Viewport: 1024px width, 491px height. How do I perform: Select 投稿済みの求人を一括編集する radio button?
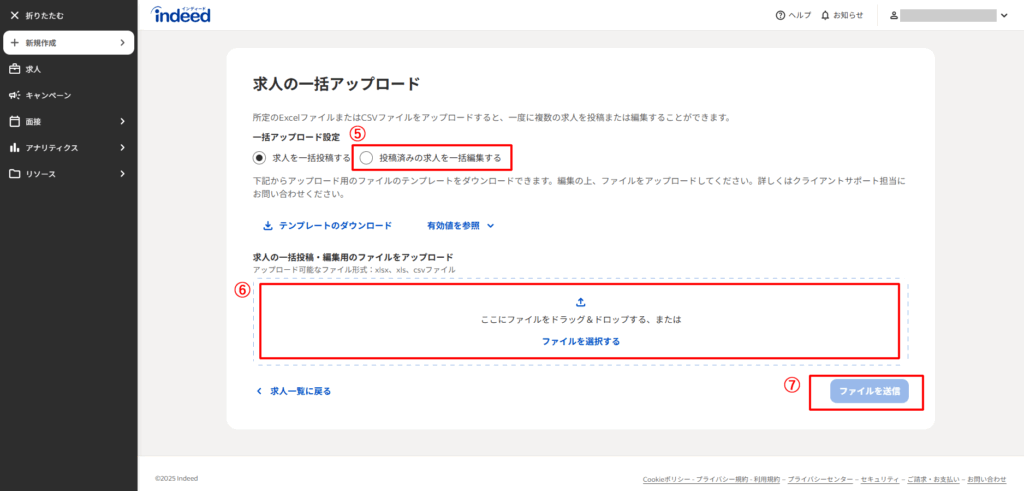click(x=367, y=158)
